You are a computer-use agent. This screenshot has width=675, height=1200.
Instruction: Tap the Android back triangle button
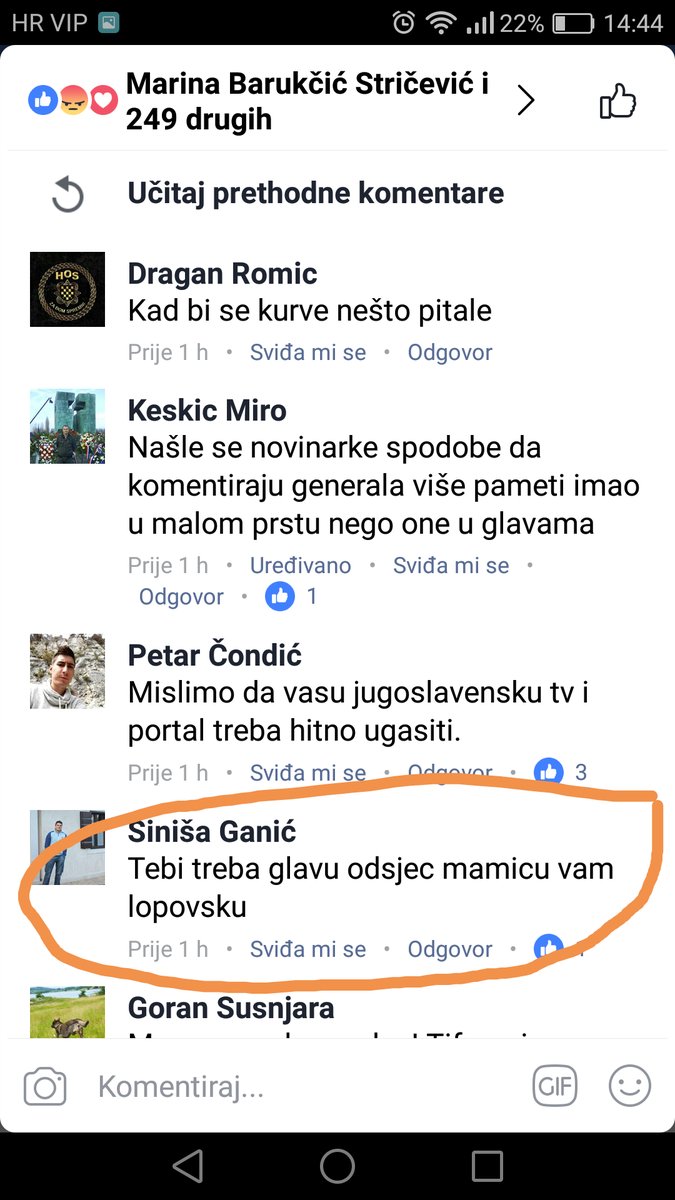[x=188, y=1165]
